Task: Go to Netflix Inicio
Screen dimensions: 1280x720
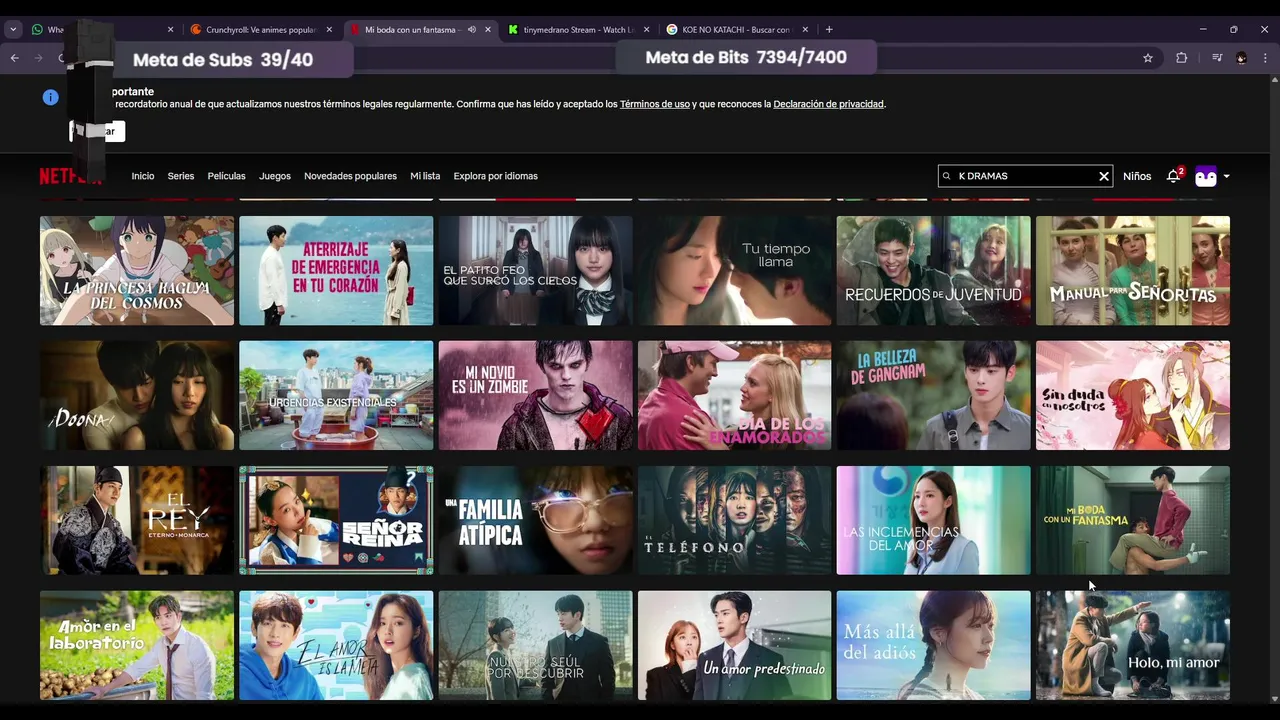Action: tap(143, 176)
